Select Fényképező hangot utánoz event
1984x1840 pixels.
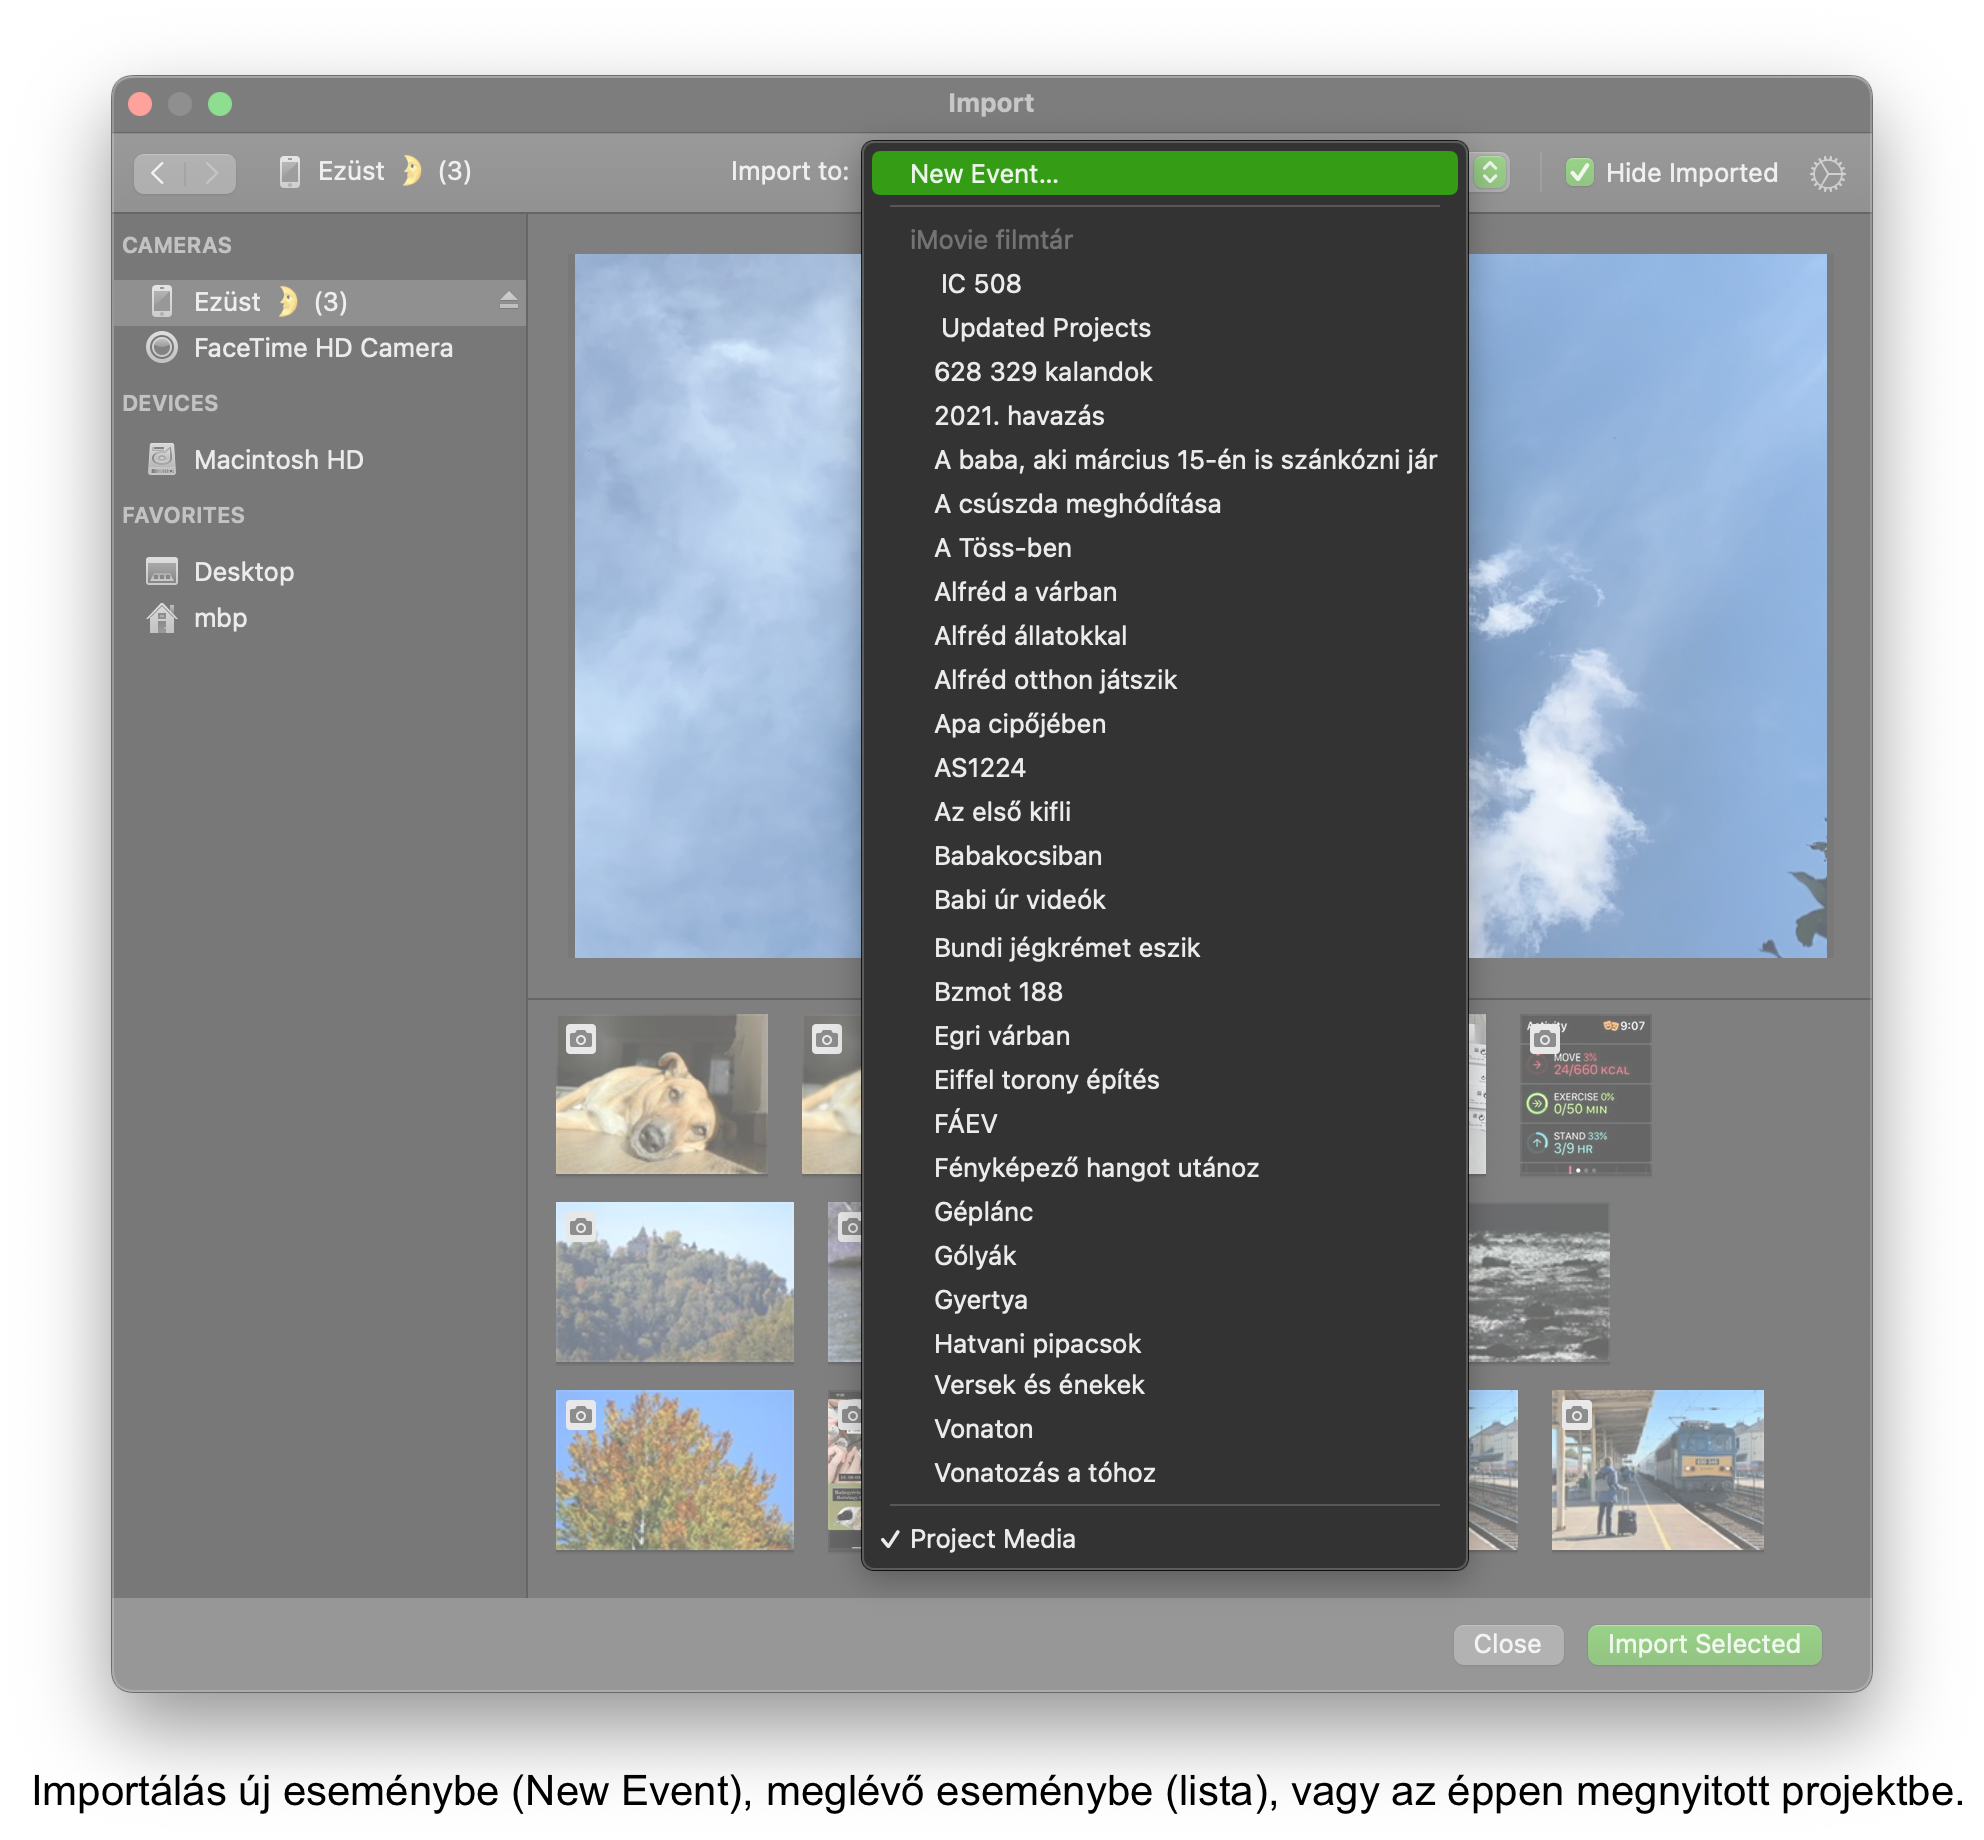tap(1165, 1168)
